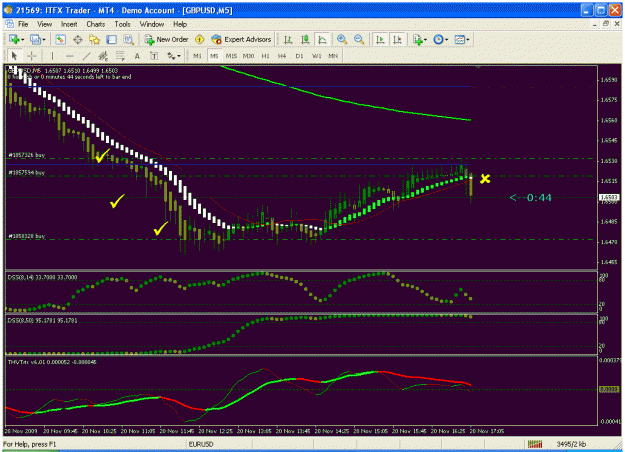
Task: Open the Tools menu
Action: click(122, 24)
